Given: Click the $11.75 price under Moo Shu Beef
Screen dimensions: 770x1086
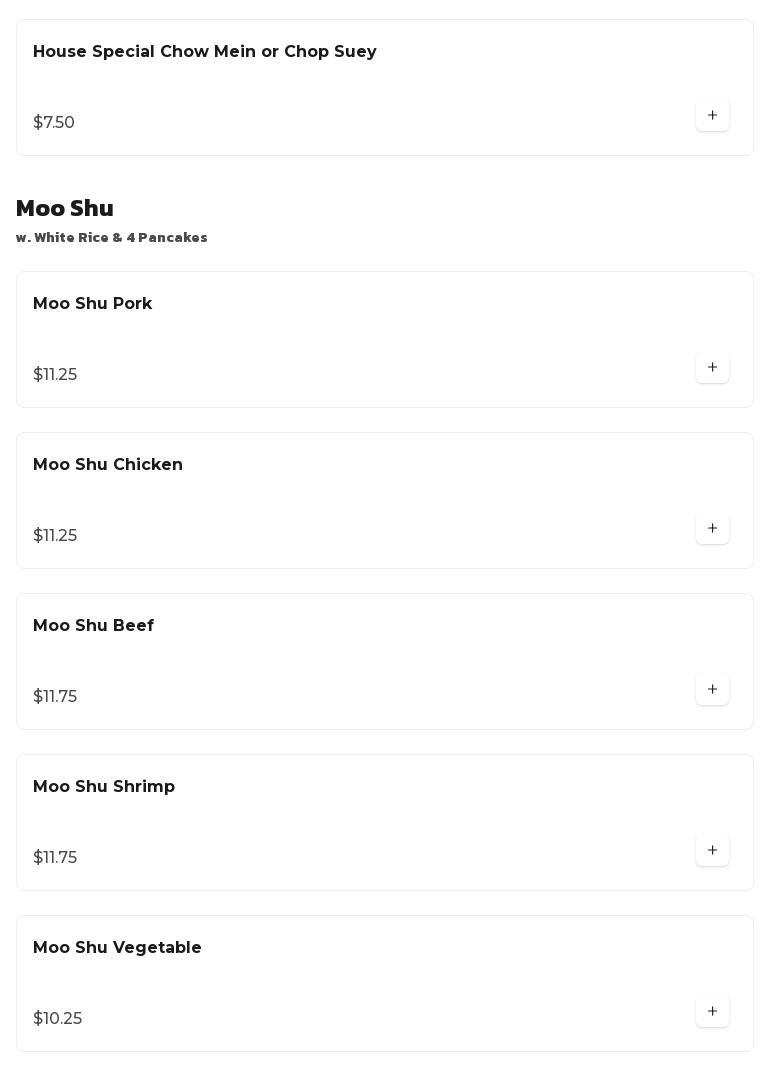Looking at the screenshot, I should [x=55, y=697].
